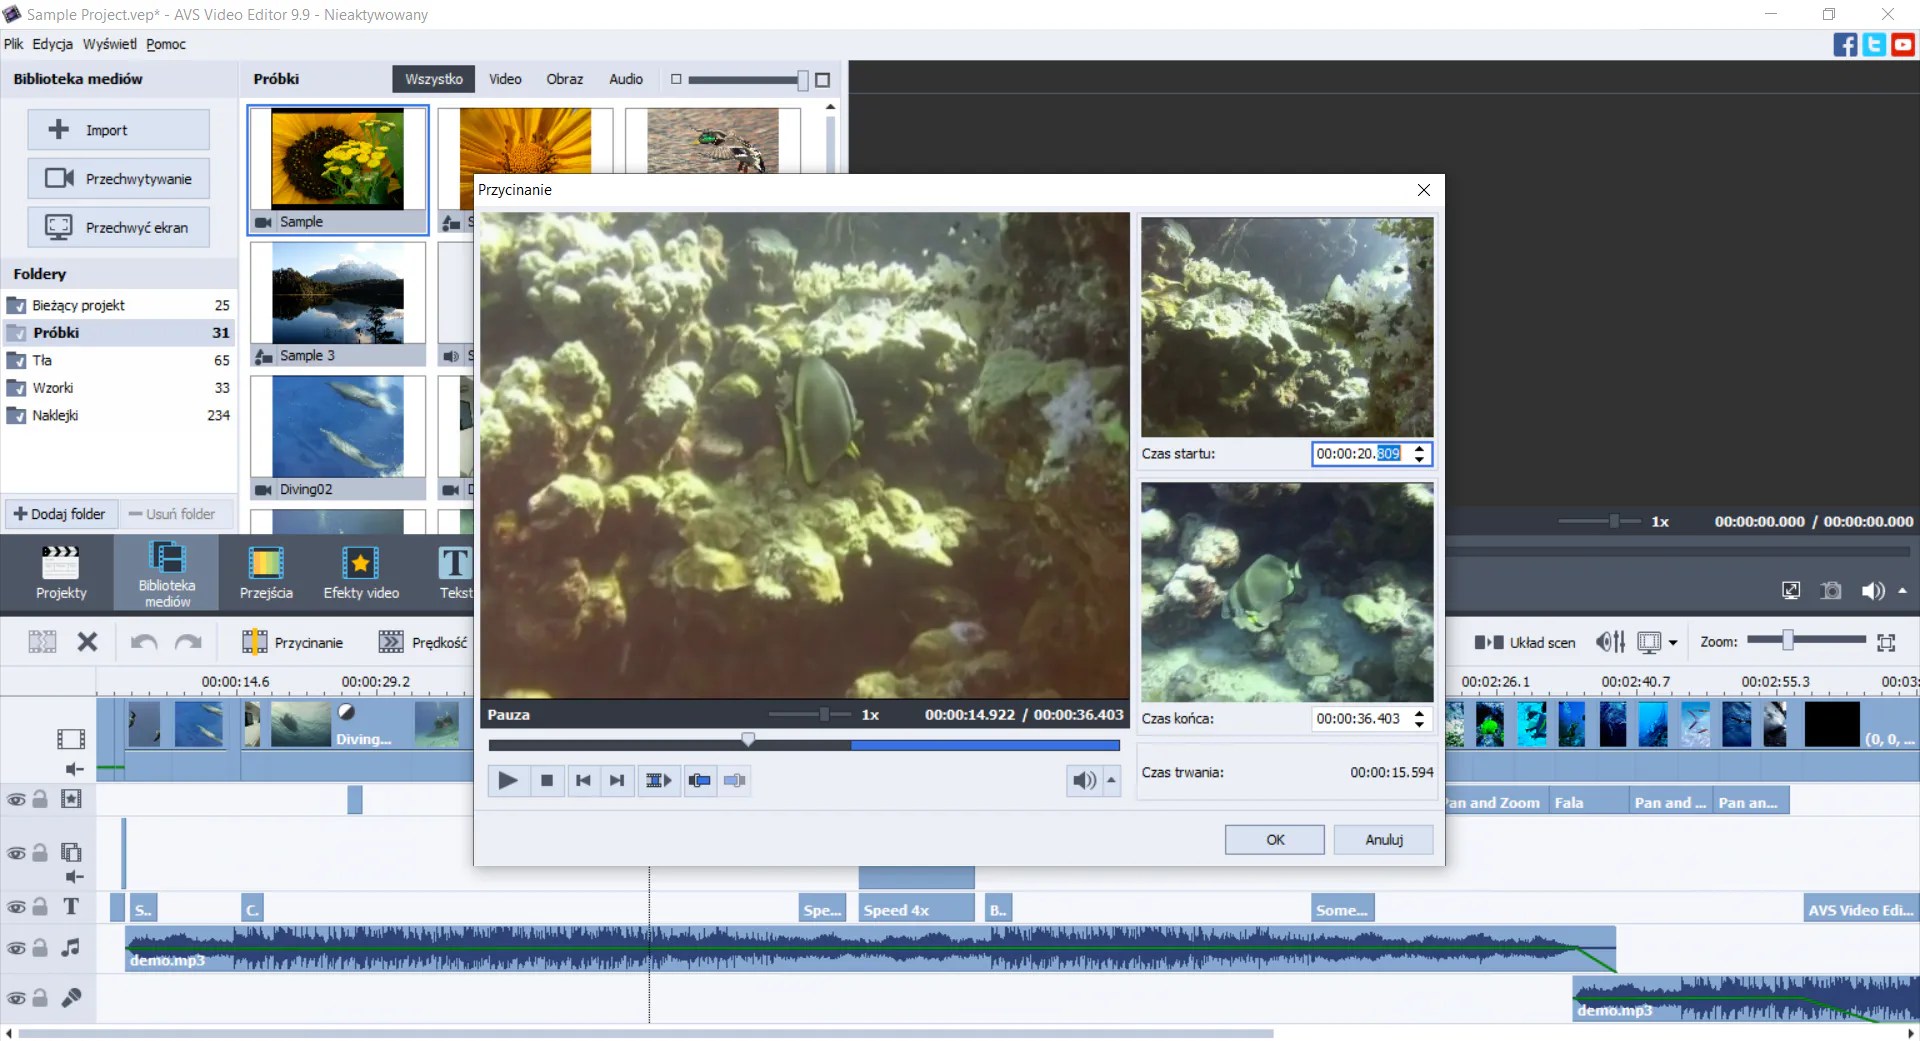
Task: Mute the main video track speaker icon
Action: pyautogui.click(x=71, y=770)
